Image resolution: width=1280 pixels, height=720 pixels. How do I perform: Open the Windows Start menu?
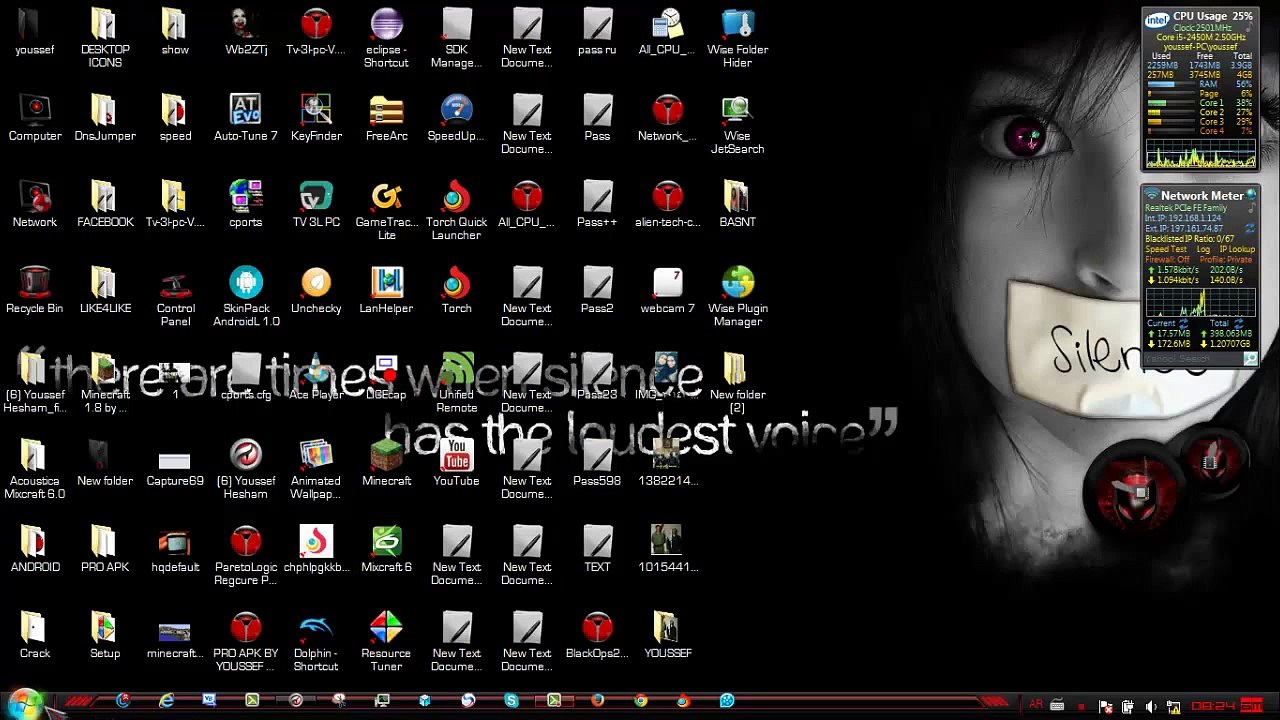point(24,702)
